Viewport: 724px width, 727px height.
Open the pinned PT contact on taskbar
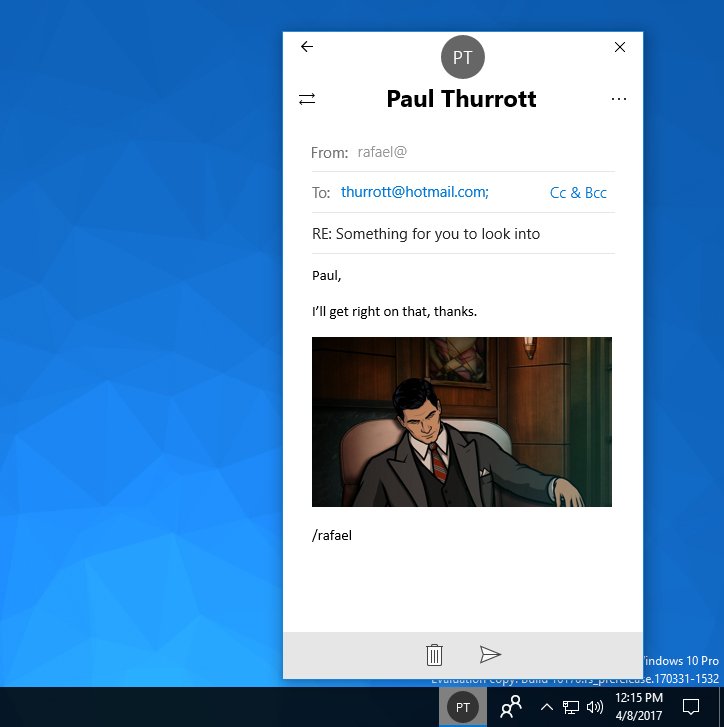click(x=463, y=707)
